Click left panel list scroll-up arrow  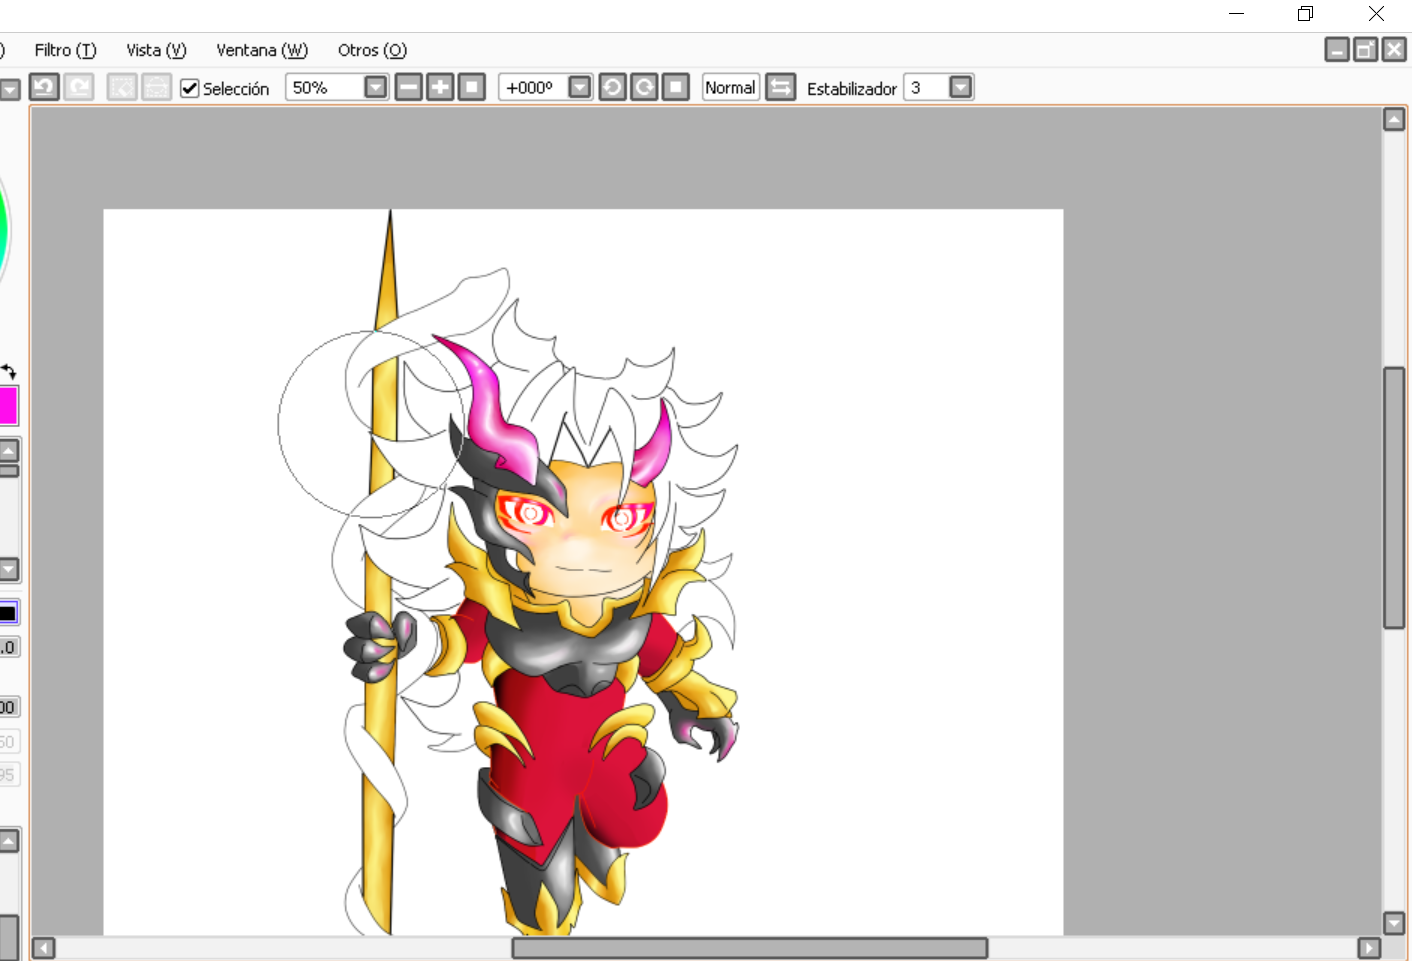pos(9,450)
